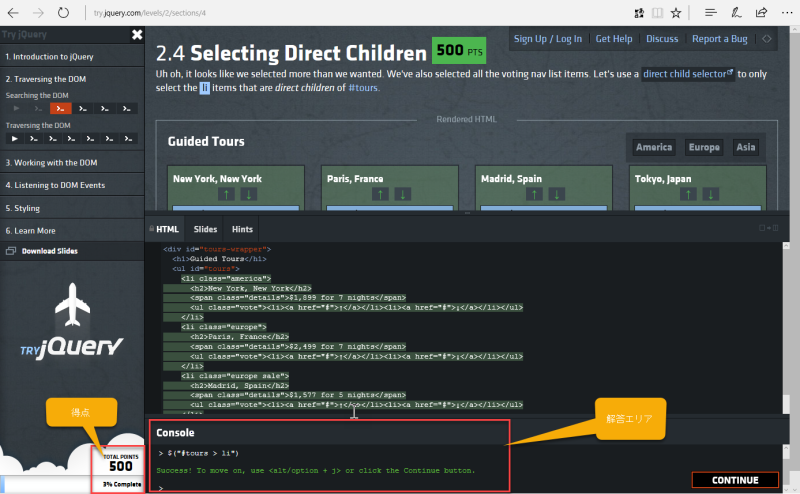This screenshot has height=494, width=800.
Task: Toggle the editor layout icon right of tabs
Action: (768, 228)
